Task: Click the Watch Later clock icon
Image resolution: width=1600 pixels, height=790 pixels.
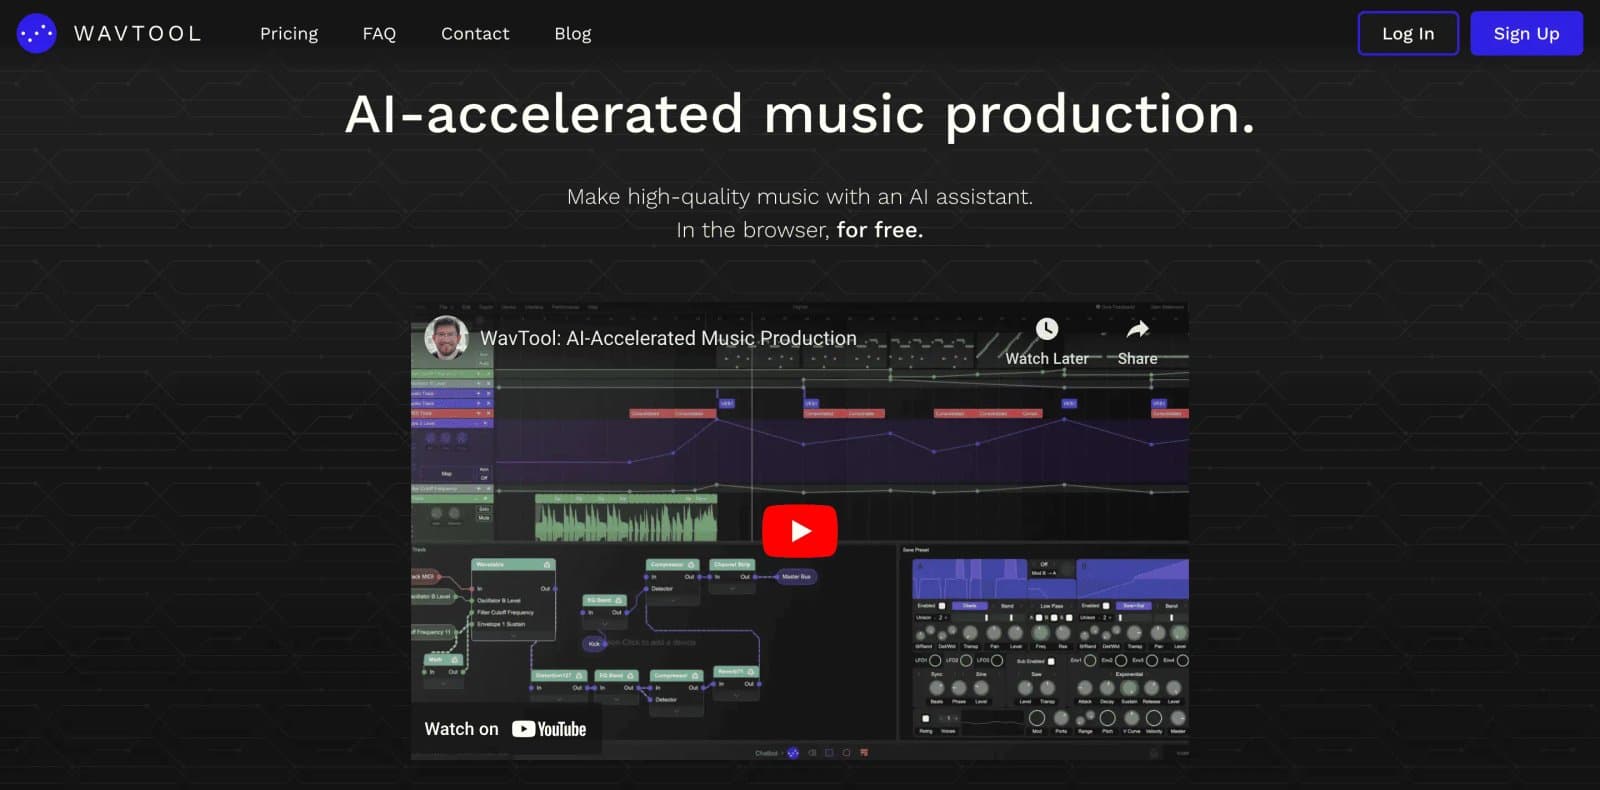Action: [1047, 329]
